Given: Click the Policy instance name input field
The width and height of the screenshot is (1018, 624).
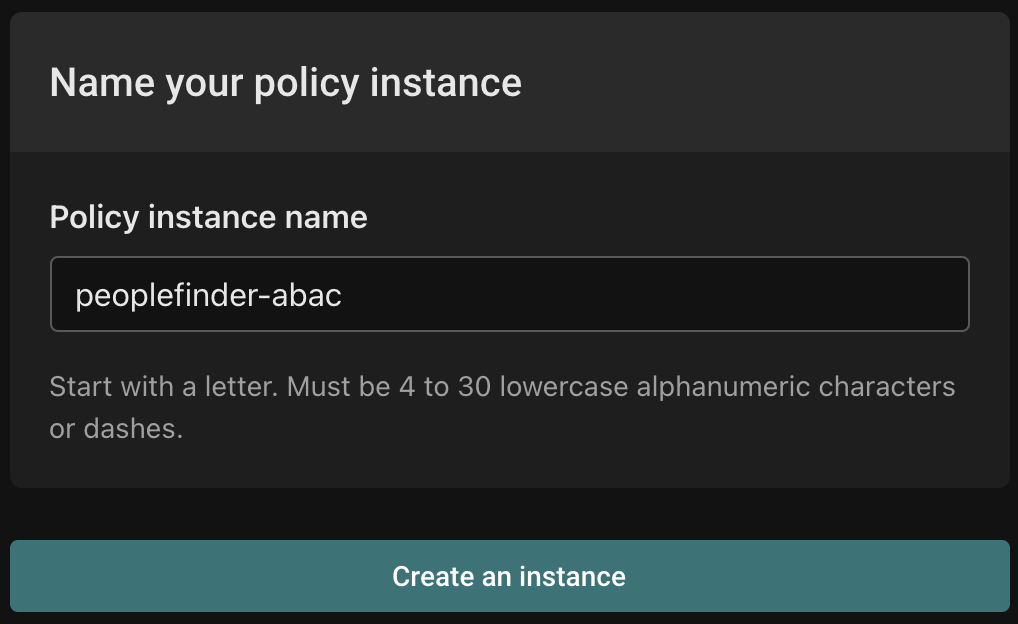Looking at the screenshot, I should (x=509, y=294).
